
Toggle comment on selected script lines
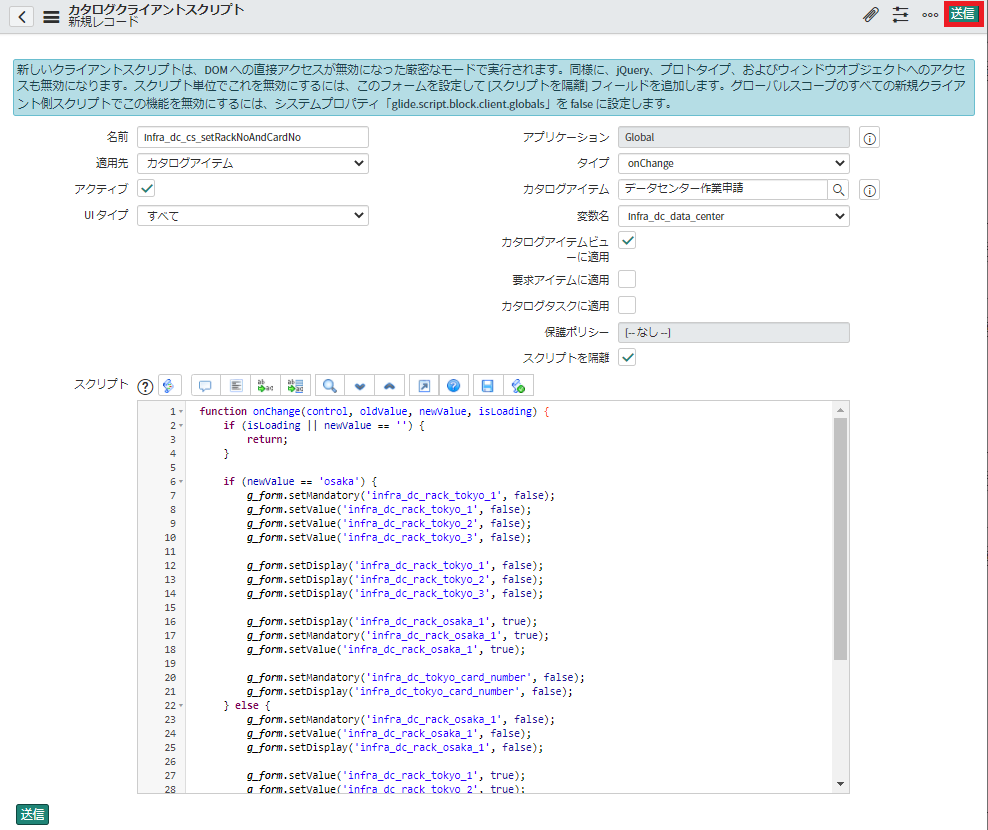click(x=205, y=386)
